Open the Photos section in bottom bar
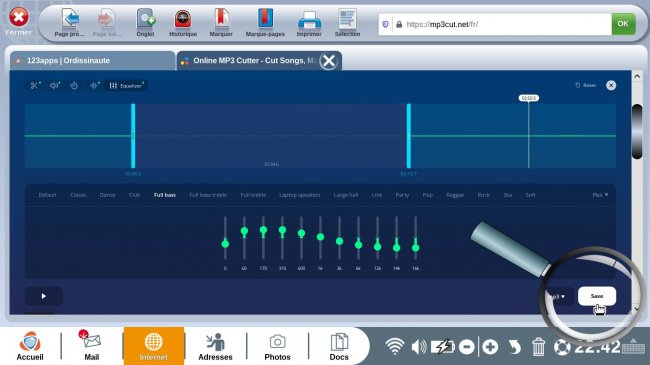Image resolution: width=650 pixels, height=365 pixels. coord(277,346)
